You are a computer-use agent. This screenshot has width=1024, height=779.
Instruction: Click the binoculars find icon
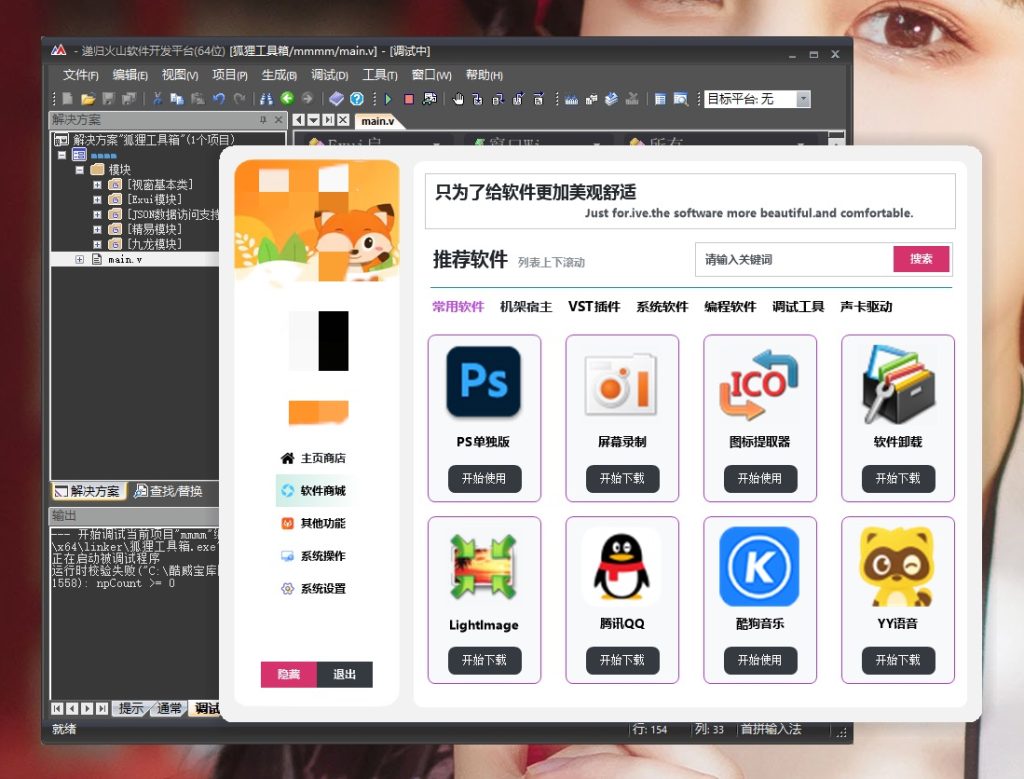click(266, 99)
